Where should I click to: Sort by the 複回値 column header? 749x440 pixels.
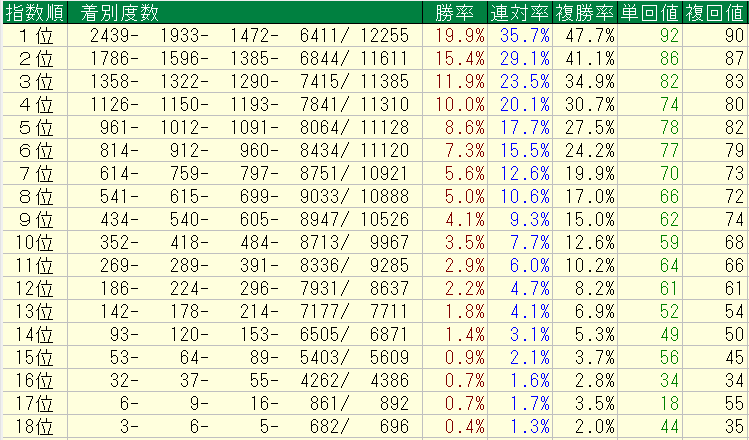pyautogui.click(x=715, y=13)
